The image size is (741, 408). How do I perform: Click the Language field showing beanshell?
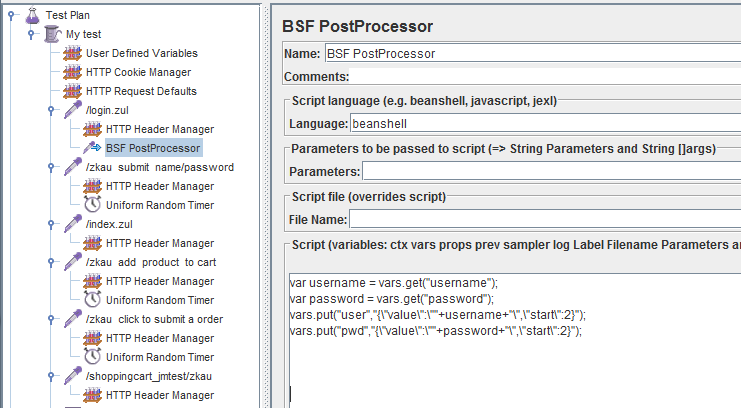[x=545, y=123]
